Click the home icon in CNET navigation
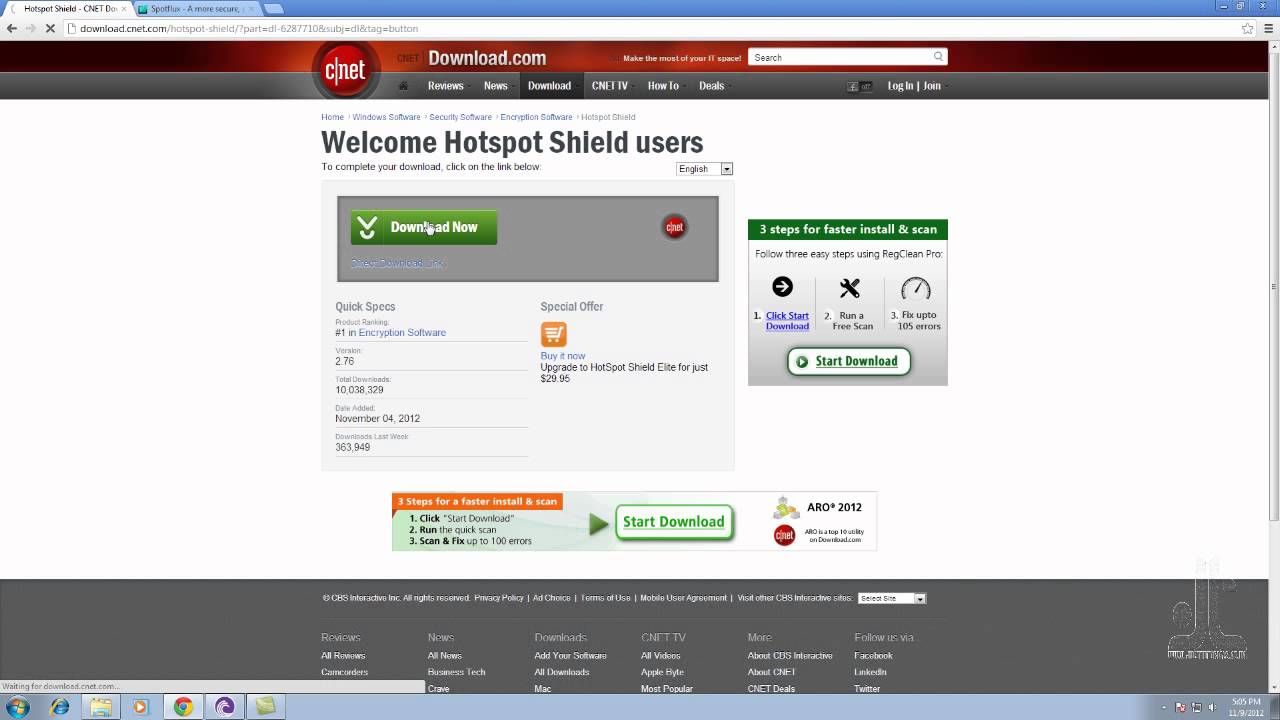The width and height of the screenshot is (1280, 720). tap(403, 86)
